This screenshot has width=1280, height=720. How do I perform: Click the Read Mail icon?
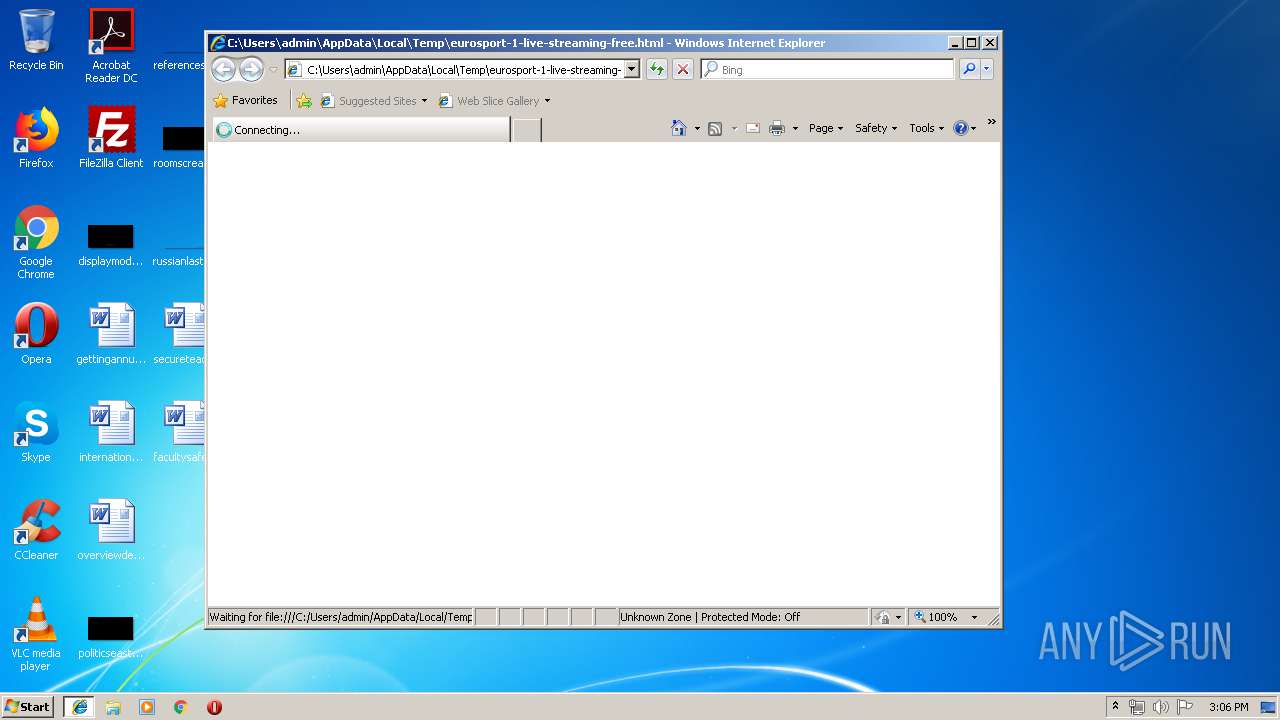click(752, 128)
